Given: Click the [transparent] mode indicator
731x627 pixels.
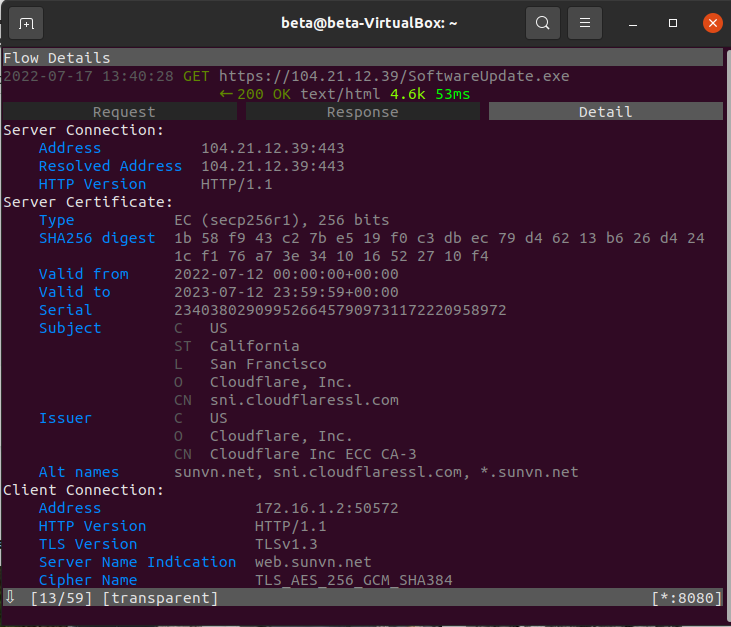Looking at the screenshot, I should pos(160,598).
